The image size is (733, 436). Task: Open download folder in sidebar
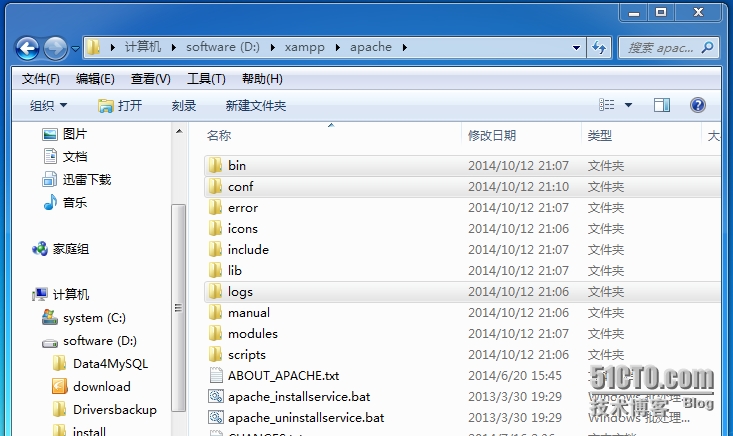point(92,386)
